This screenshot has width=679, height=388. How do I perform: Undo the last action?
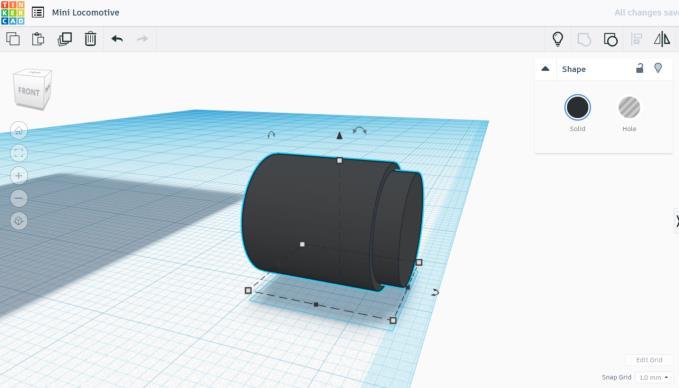pyautogui.click(x=117, y=39)
